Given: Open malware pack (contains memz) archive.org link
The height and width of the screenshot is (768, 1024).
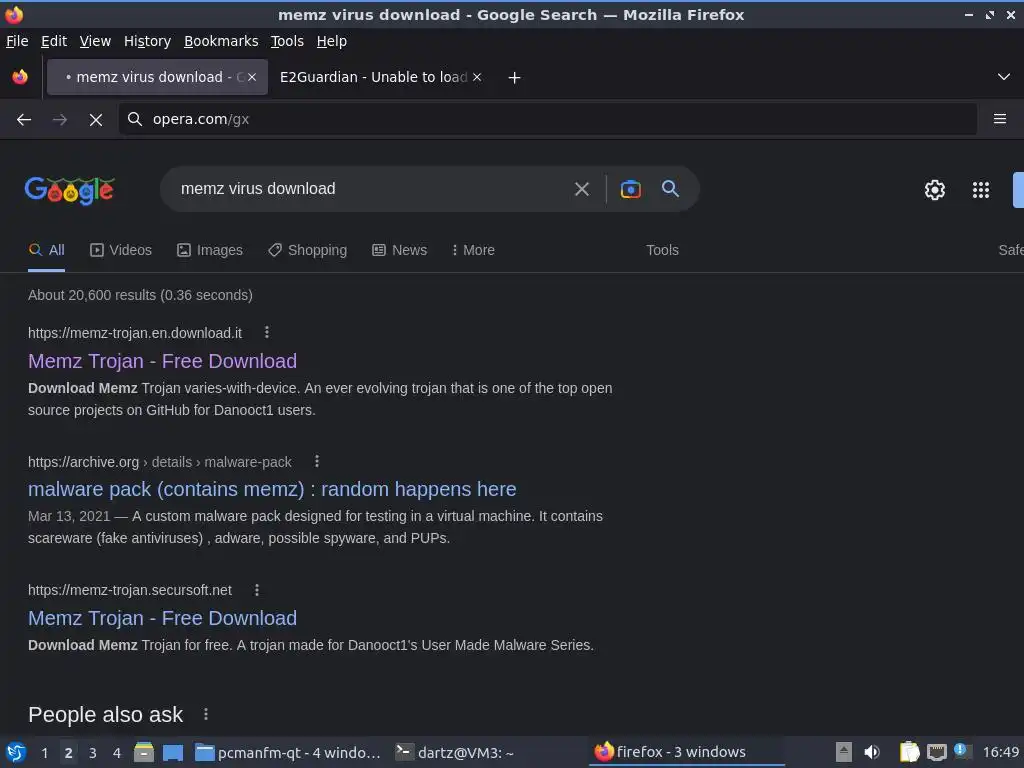Looking at the screenshot, I should tap(272, 489).
